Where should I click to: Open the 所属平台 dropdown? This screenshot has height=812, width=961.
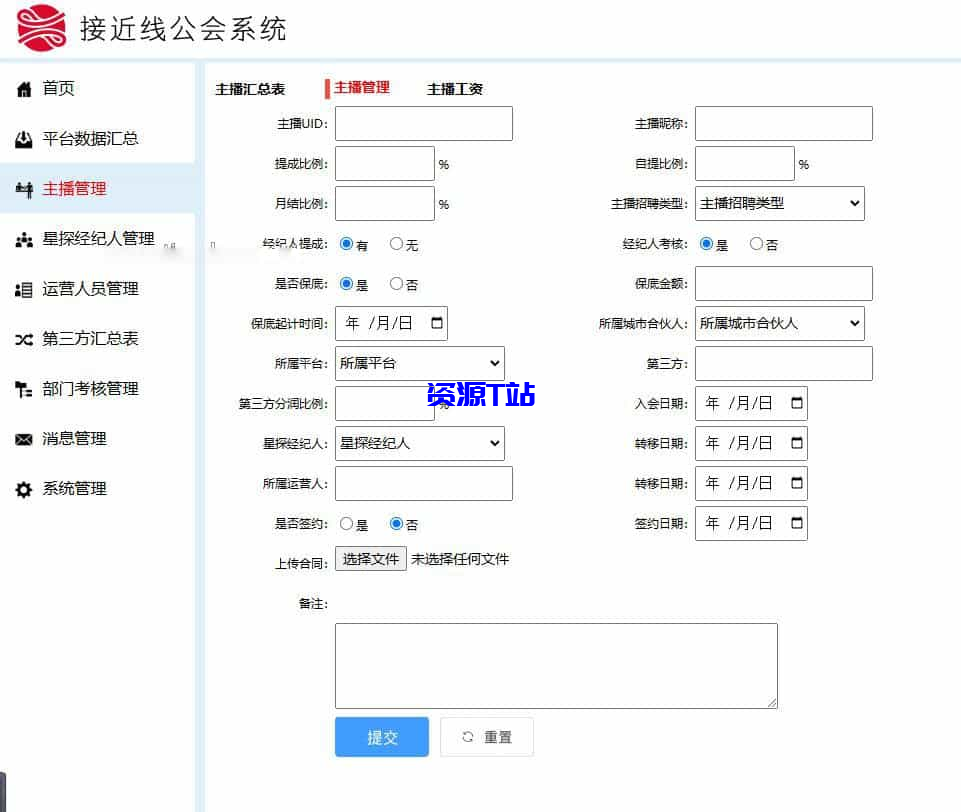419,363
